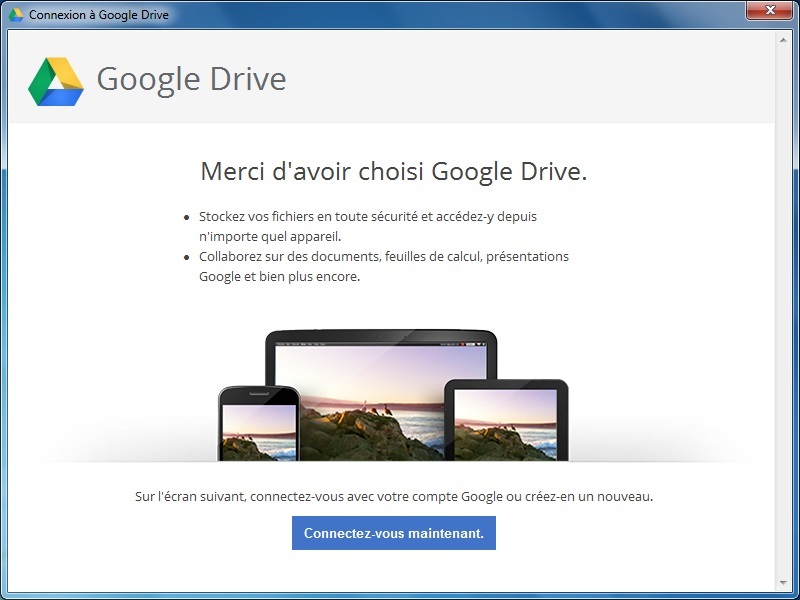Click the scrollbar down arrow
The width and height of the screenshot is (800, 600).
pyautogui.click(x=783, y=582)
